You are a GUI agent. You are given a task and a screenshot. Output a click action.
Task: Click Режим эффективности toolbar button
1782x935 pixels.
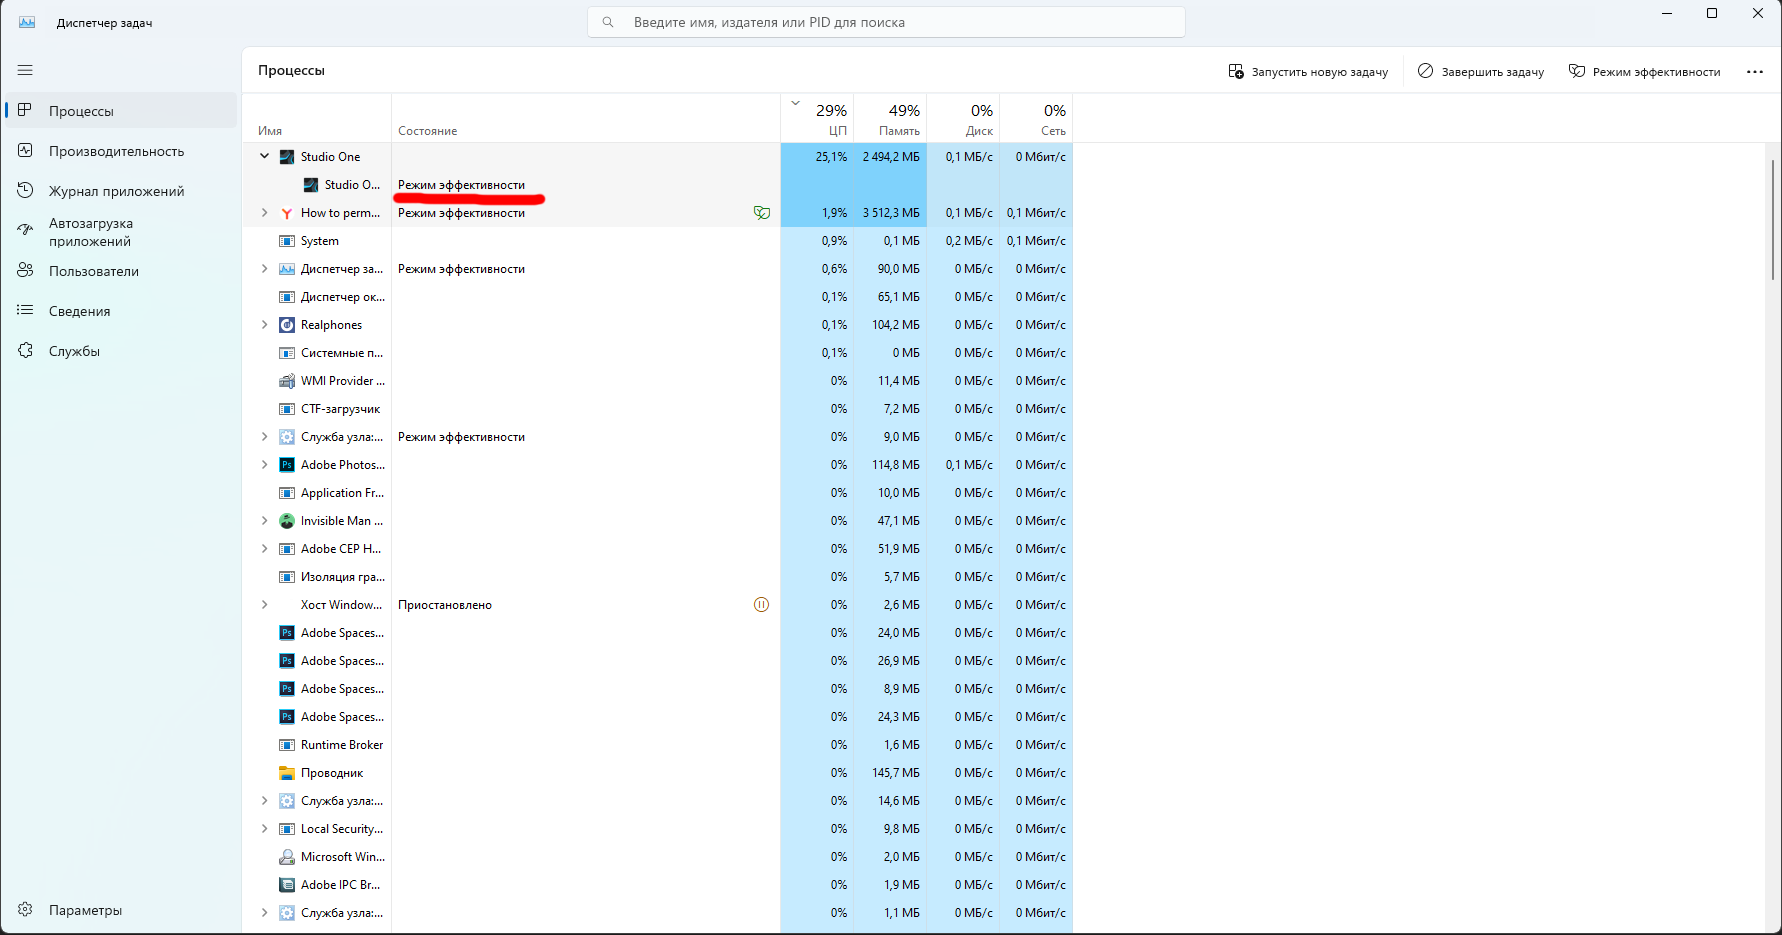(x=1644, y=72)
